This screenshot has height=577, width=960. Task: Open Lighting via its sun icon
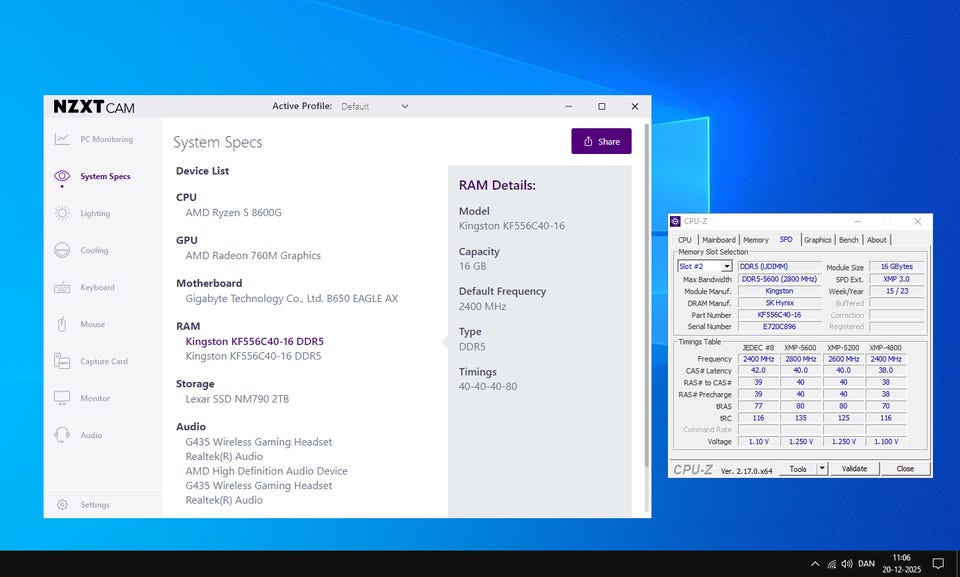click(x=62, y=213)
